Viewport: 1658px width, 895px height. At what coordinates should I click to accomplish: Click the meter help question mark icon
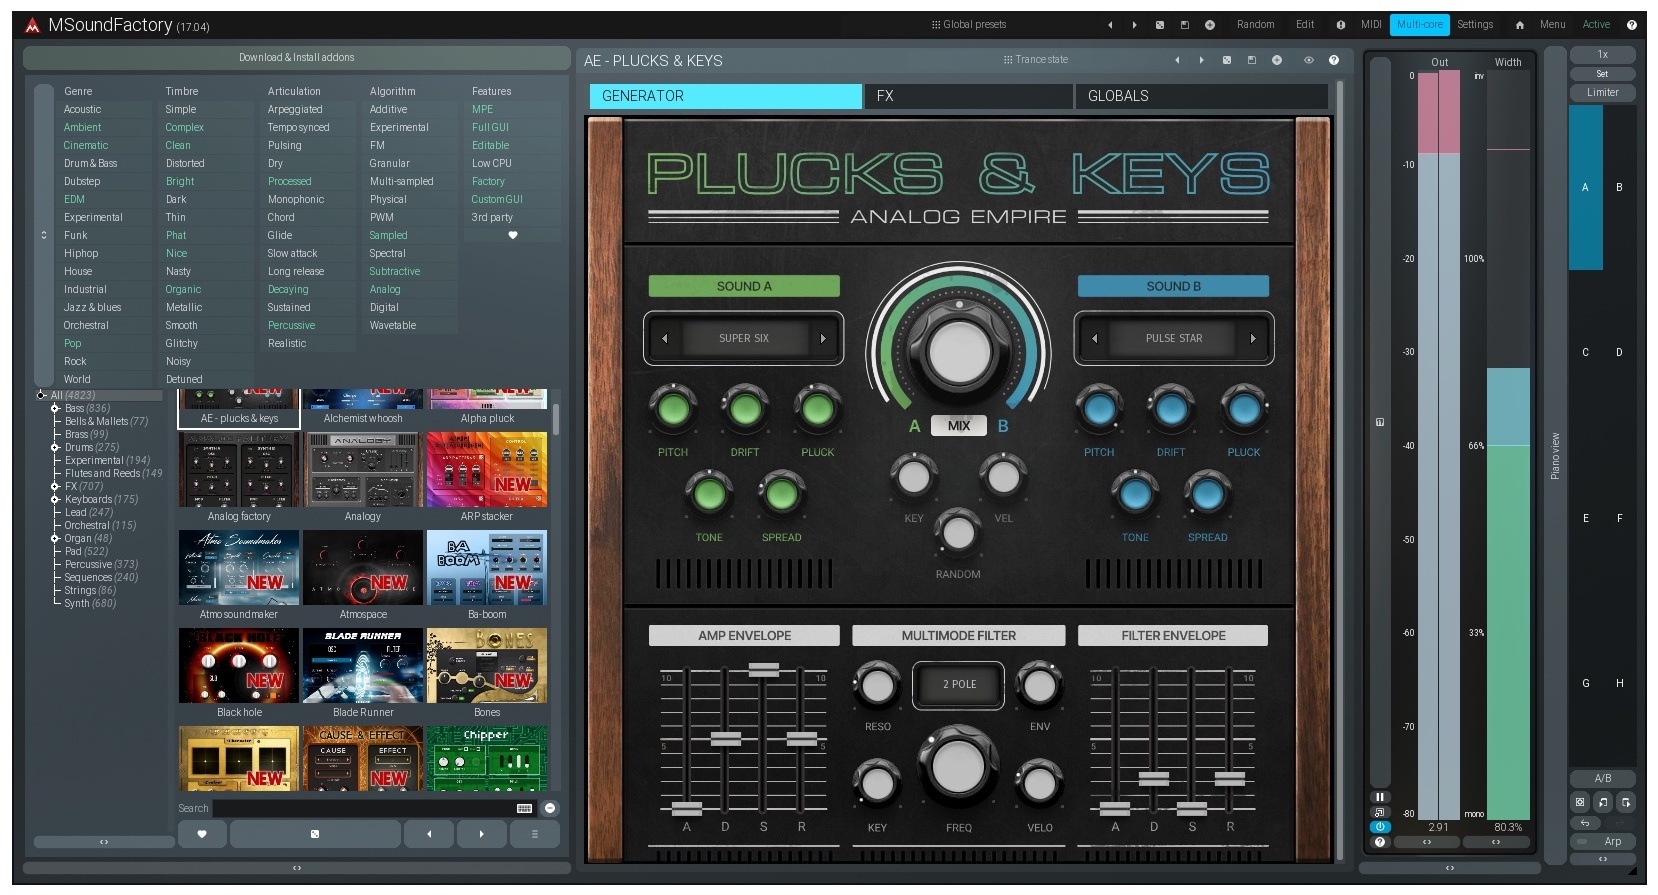click(1380, 842)
